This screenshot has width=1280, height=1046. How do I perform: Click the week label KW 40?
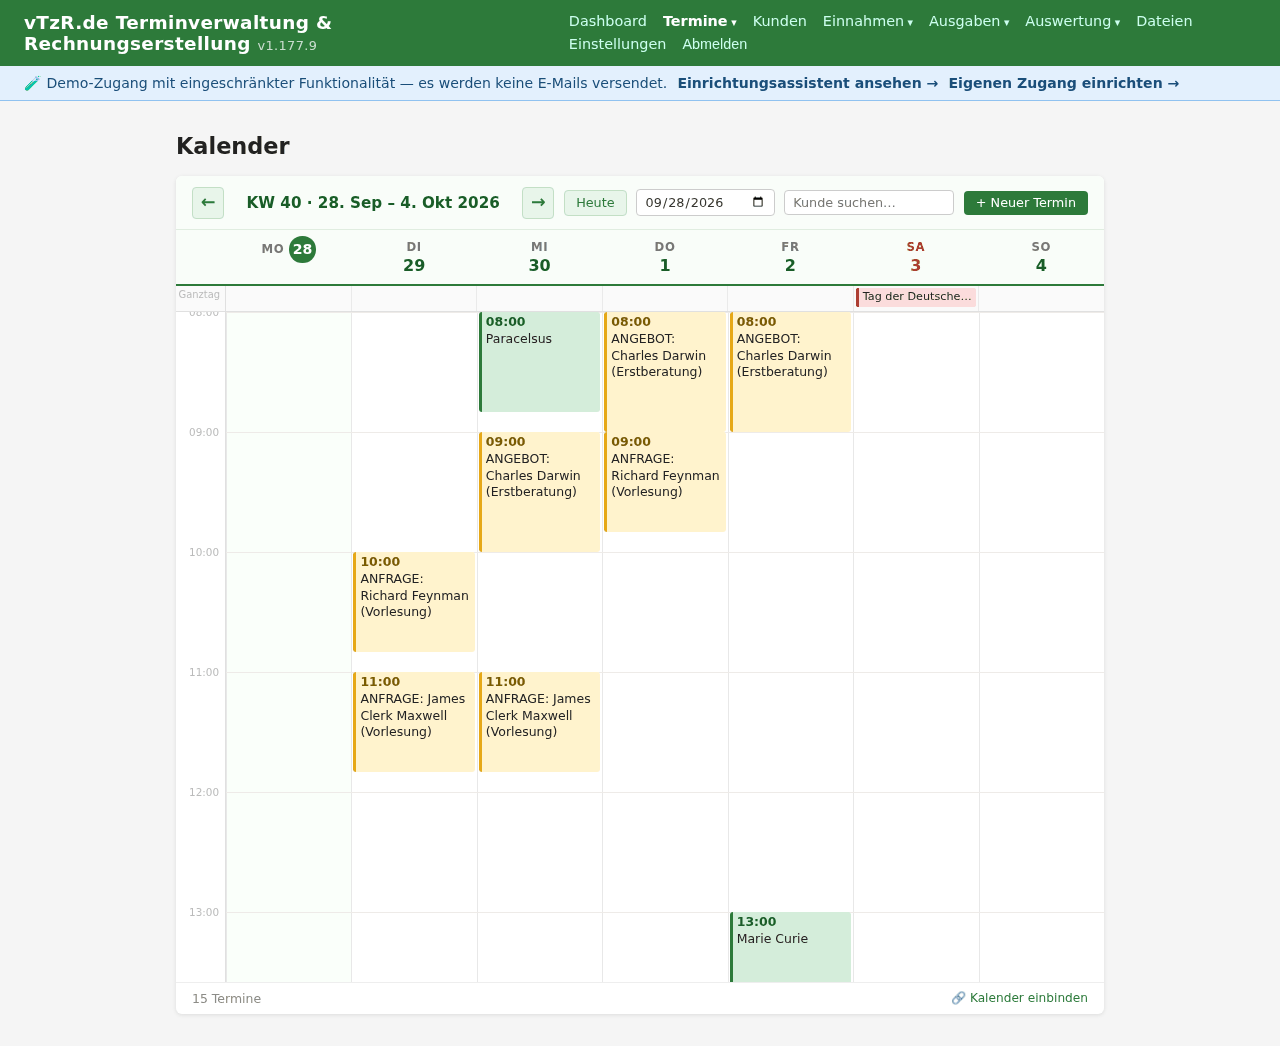(373, 203)
